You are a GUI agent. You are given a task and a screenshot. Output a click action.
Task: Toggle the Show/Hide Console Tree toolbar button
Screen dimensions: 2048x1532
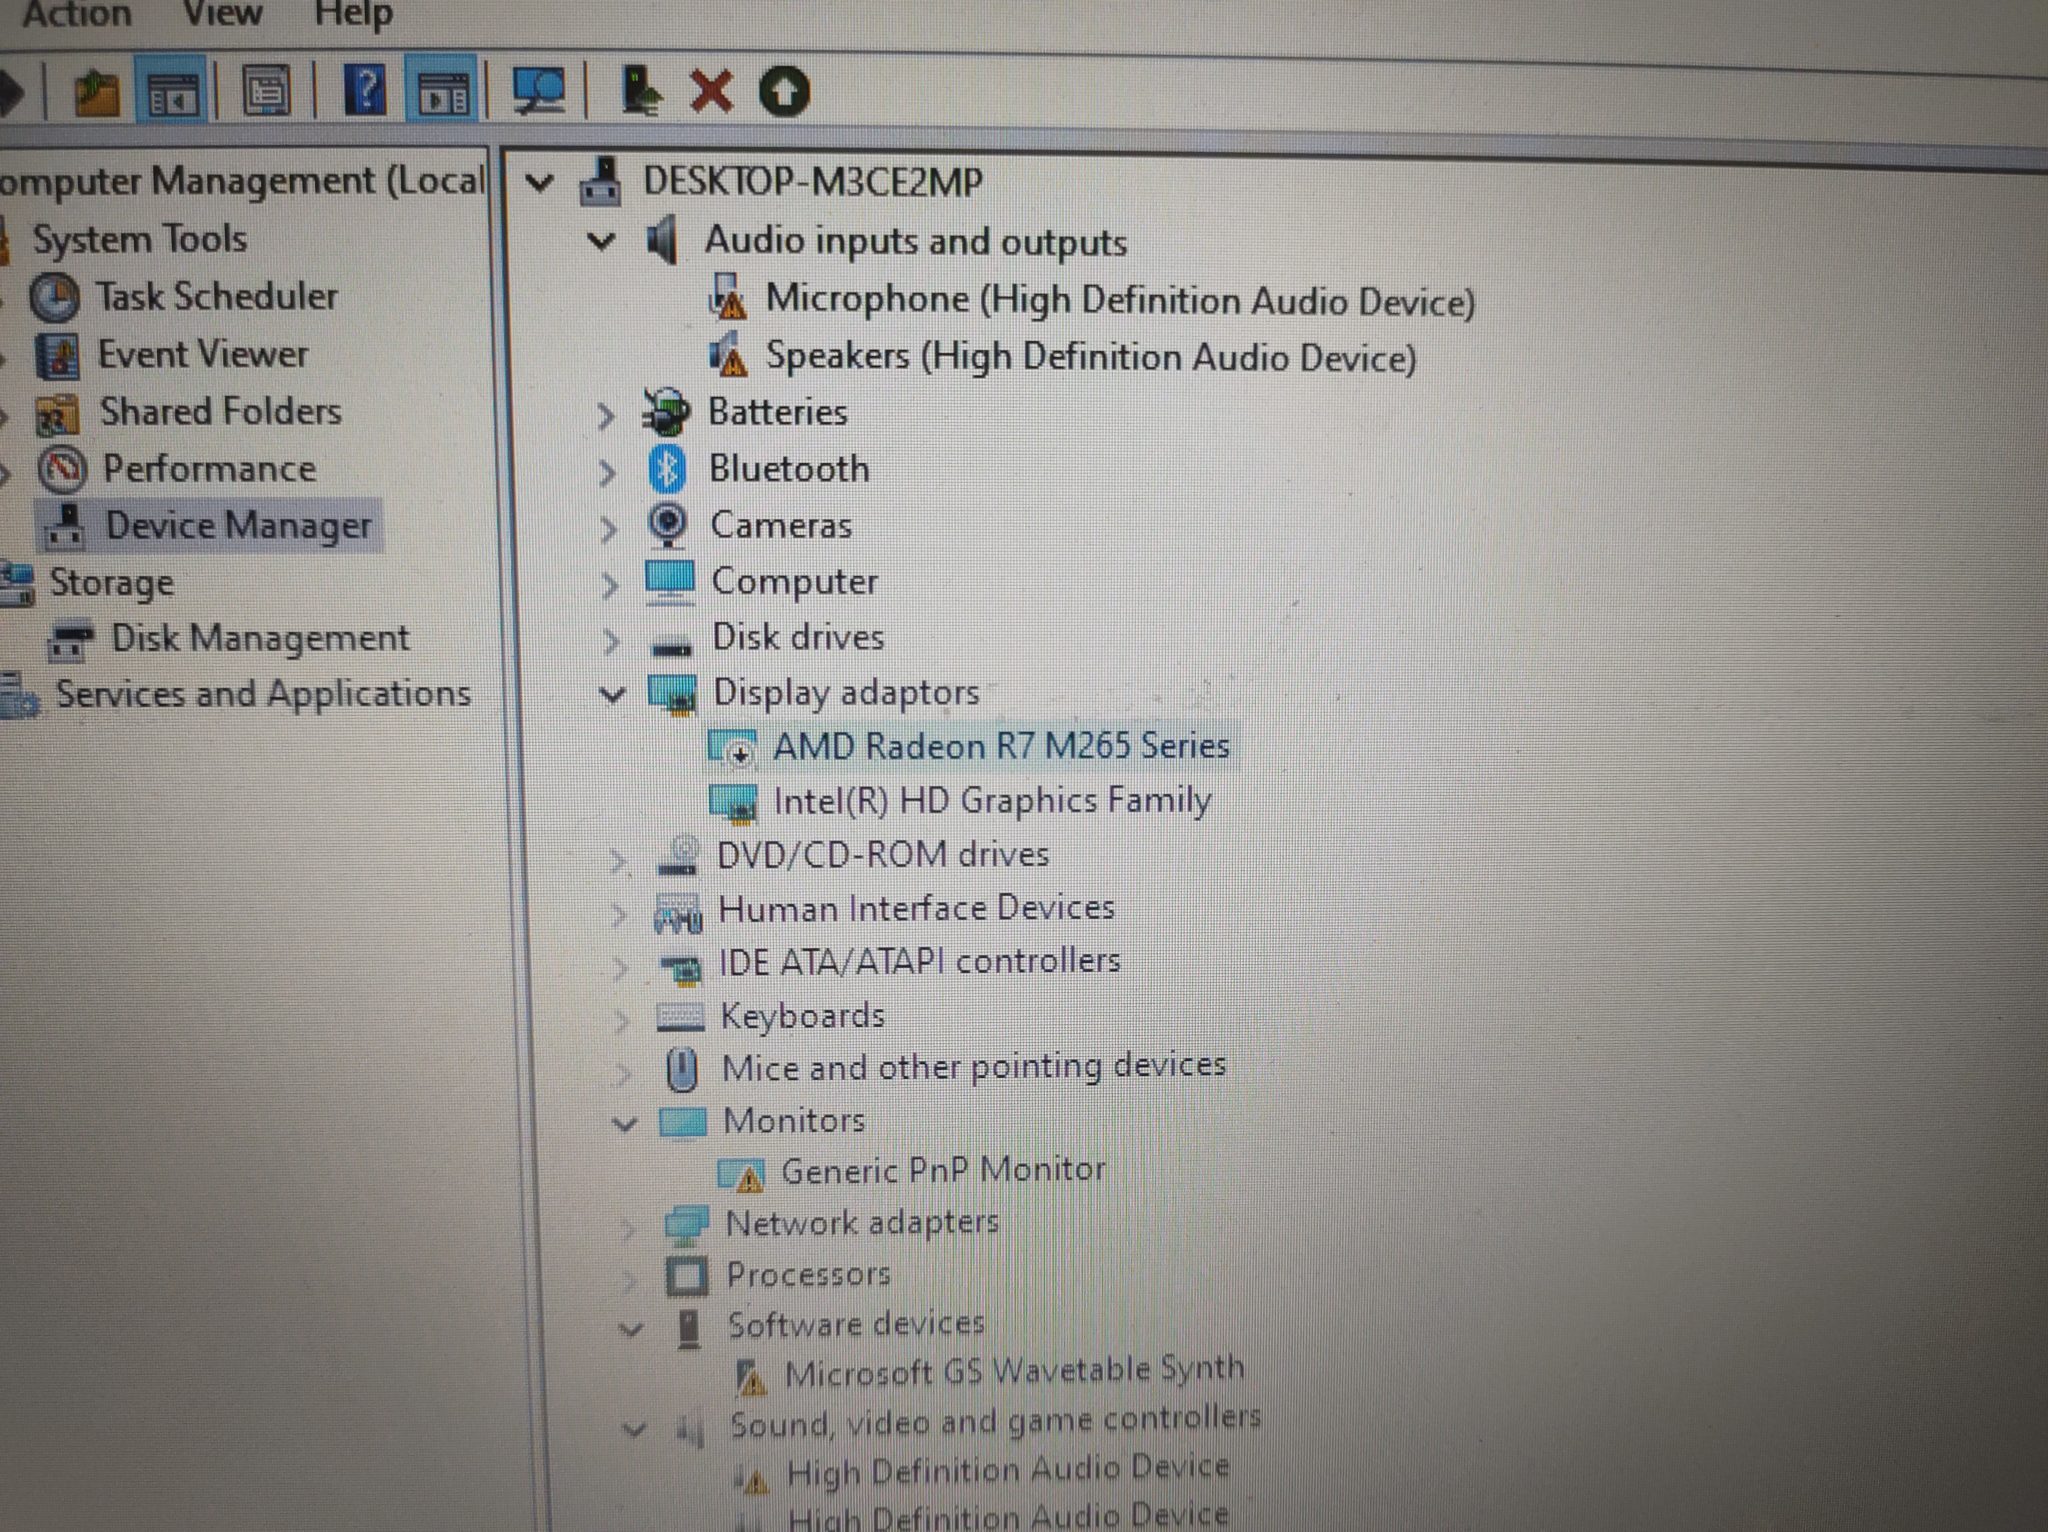(x=171, y=92)
